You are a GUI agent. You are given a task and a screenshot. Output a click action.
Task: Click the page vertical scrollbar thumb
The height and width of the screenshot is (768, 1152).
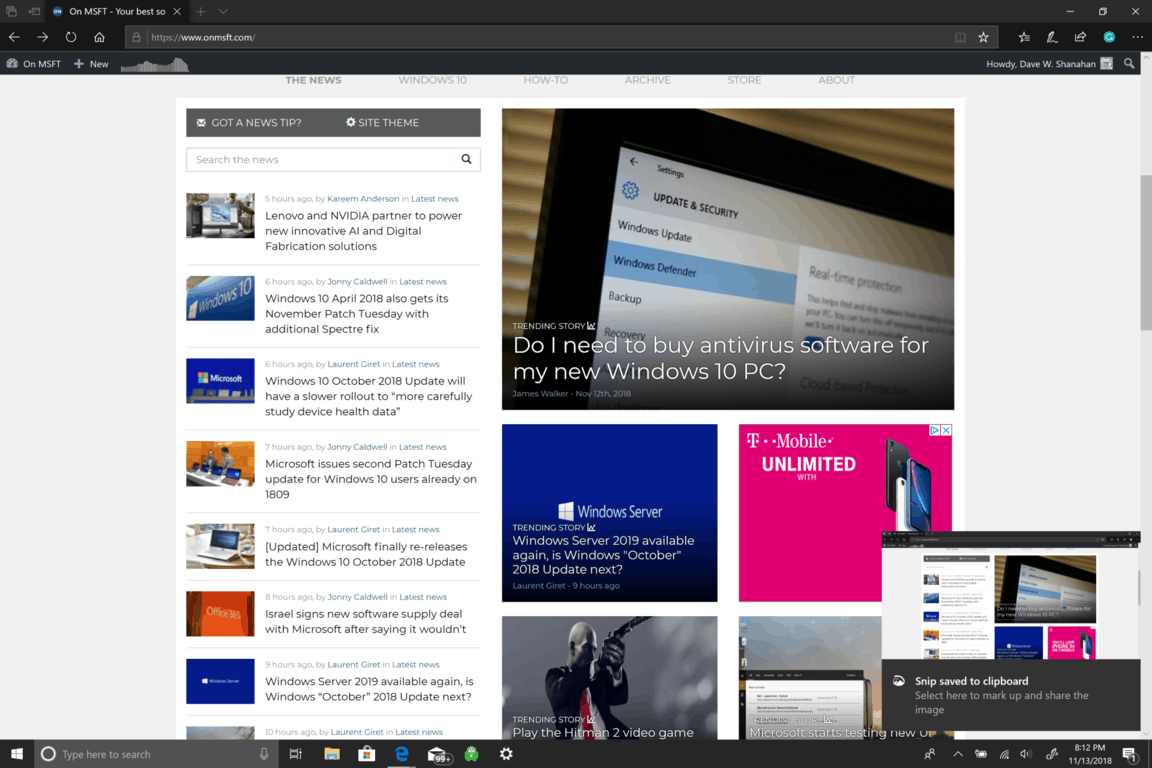tap(1145, 250)
